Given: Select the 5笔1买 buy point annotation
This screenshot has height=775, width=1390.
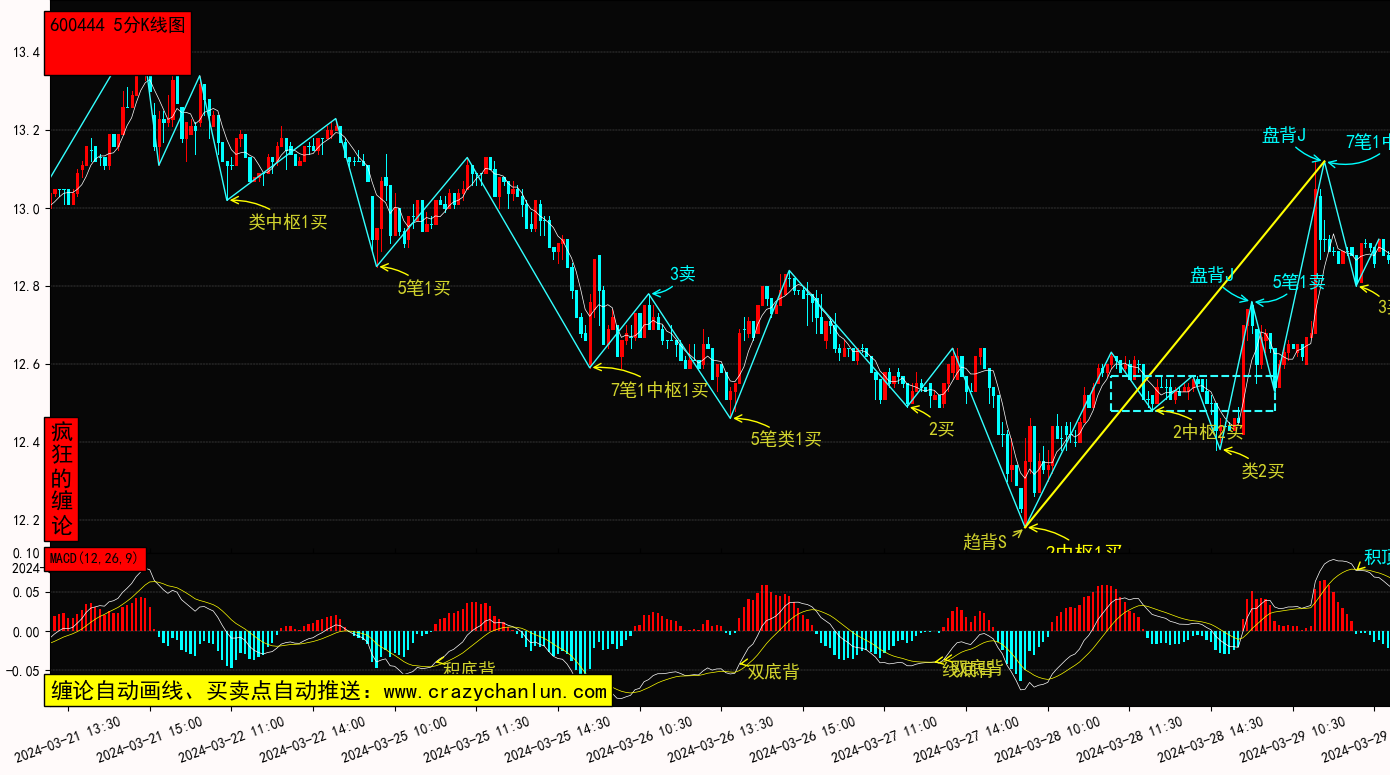Looking at the screenshot, I should pos(424,288).
